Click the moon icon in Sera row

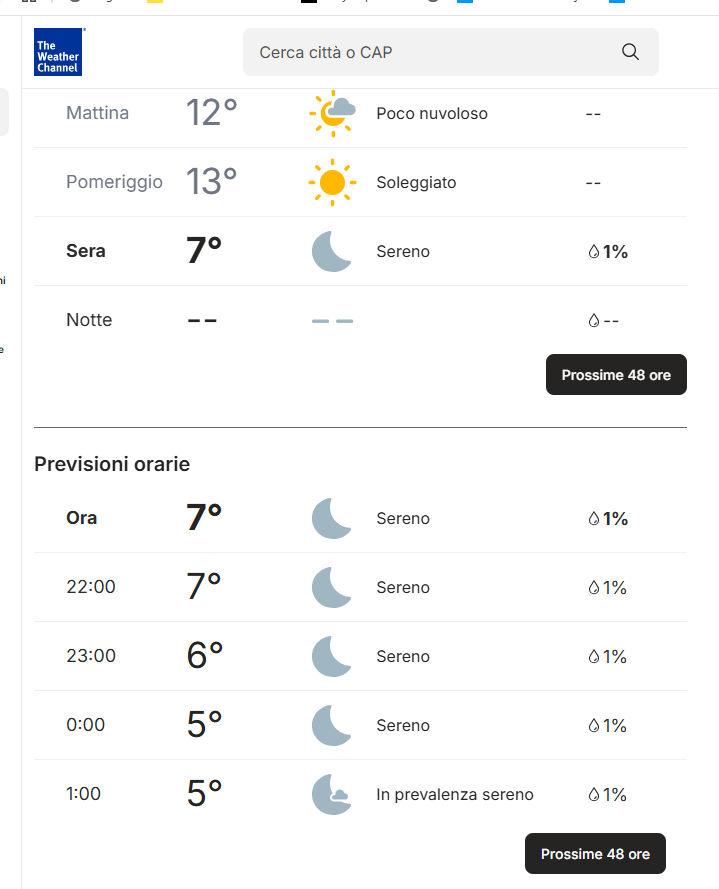tap(332, 252)
